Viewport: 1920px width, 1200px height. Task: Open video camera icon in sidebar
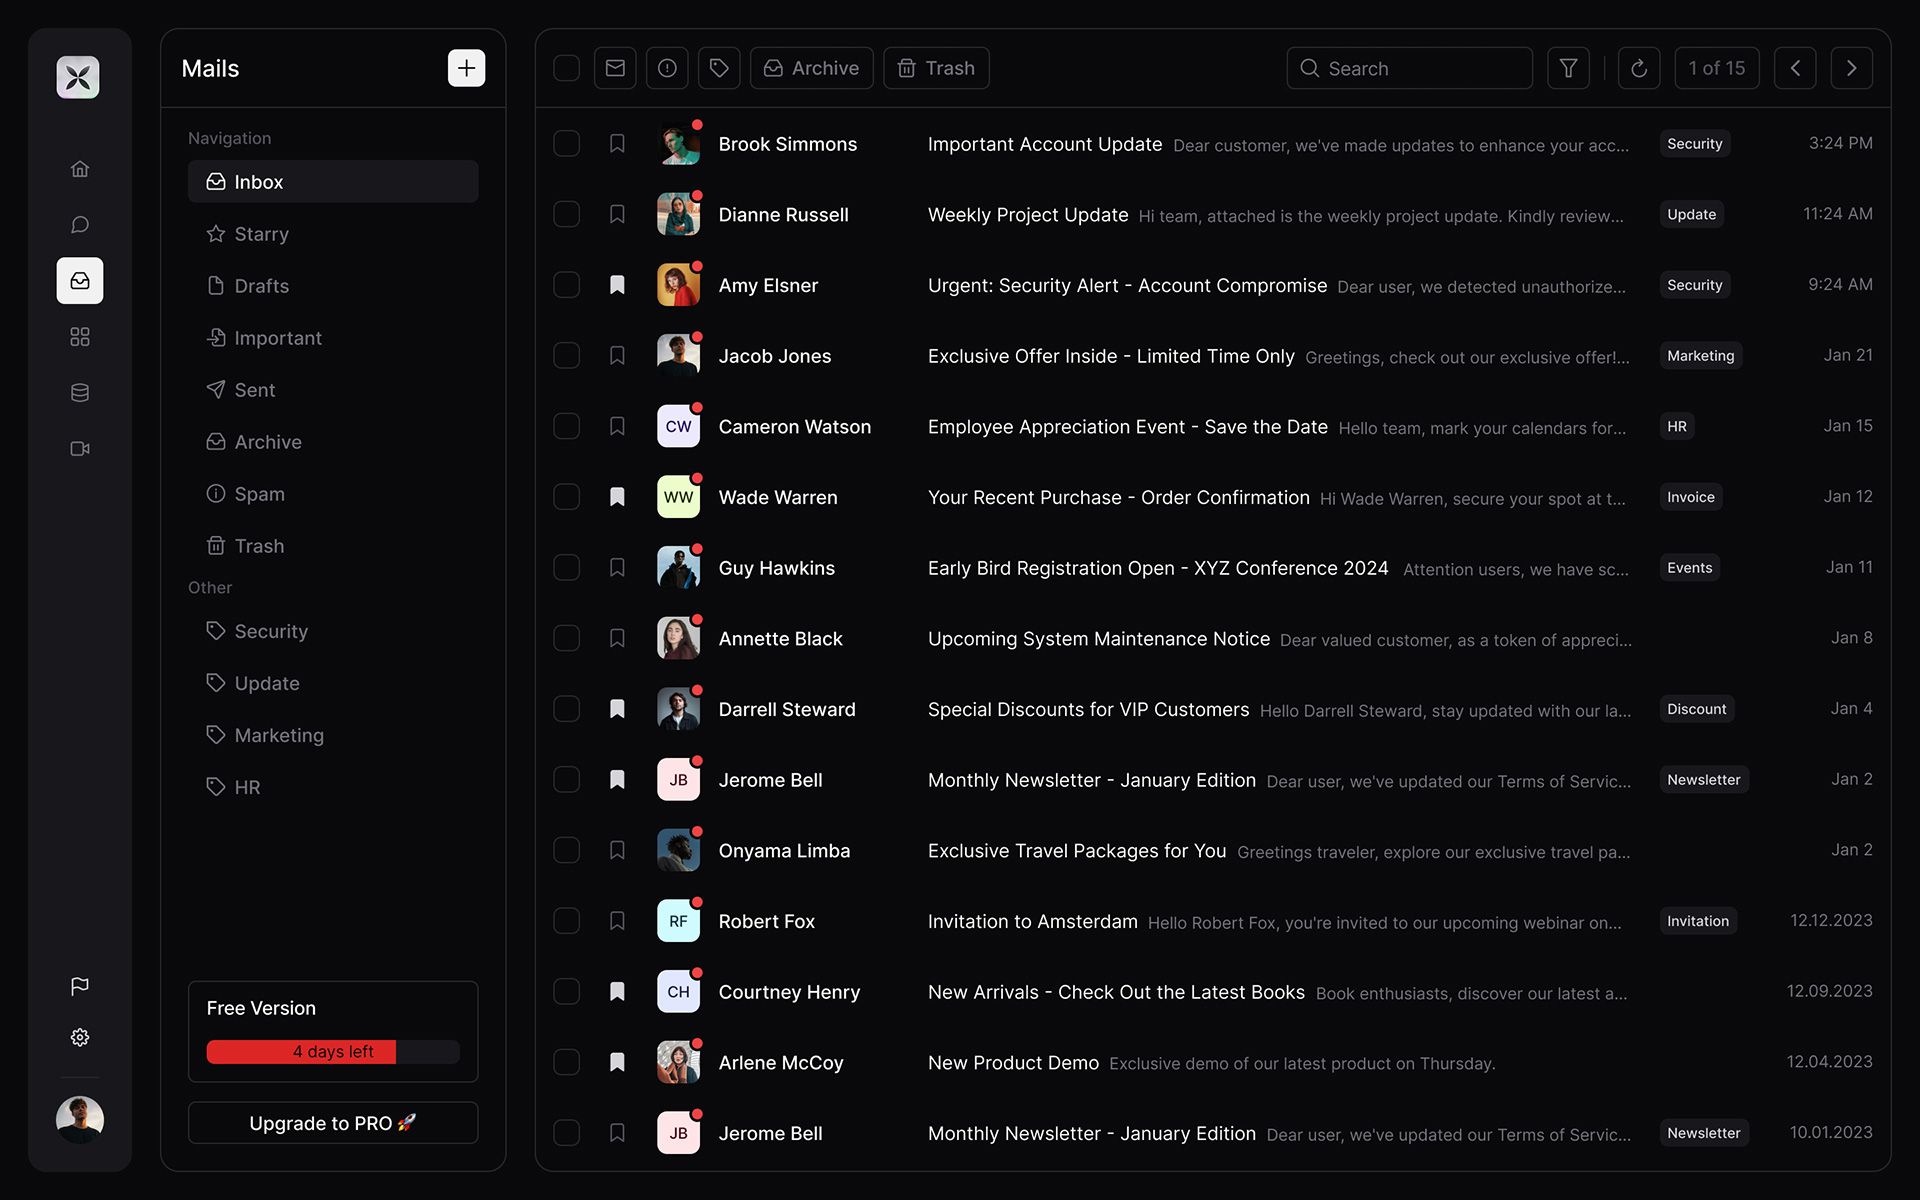pyautogui.click(x=80, y=448)
